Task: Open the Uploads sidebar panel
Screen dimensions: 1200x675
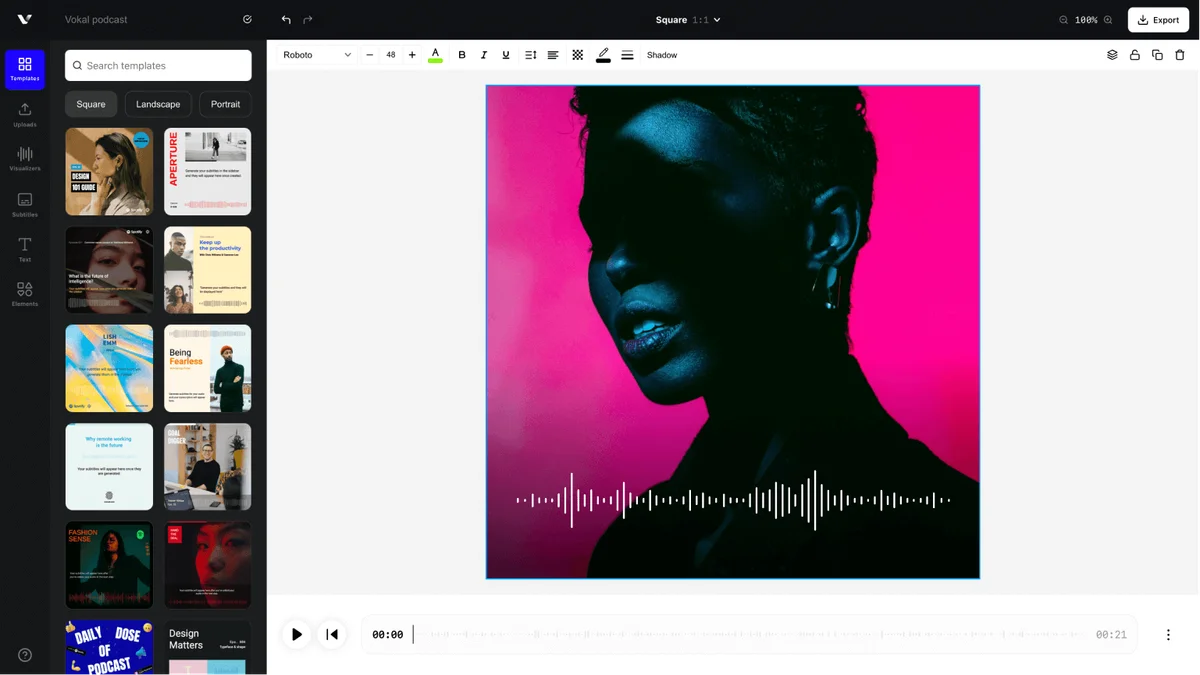Action: (25, 114)
